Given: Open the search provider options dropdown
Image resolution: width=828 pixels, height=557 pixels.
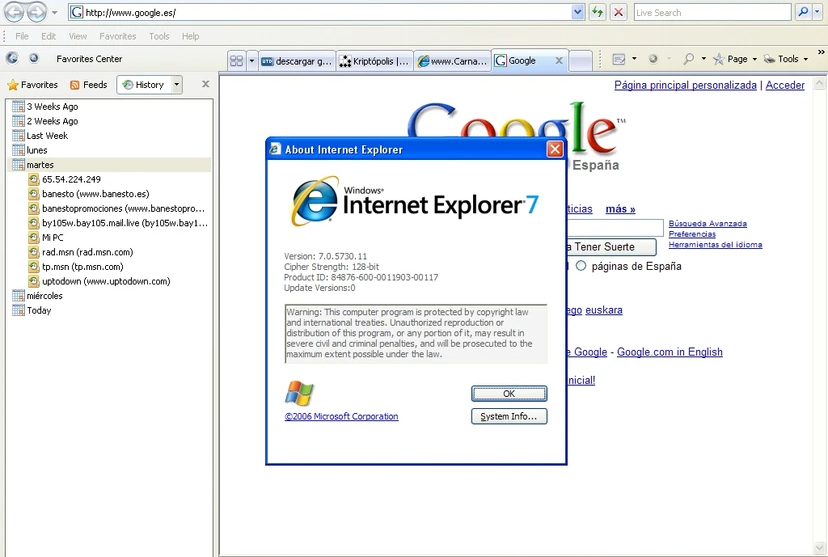Looking at the screenshot, I should [817, 12].
